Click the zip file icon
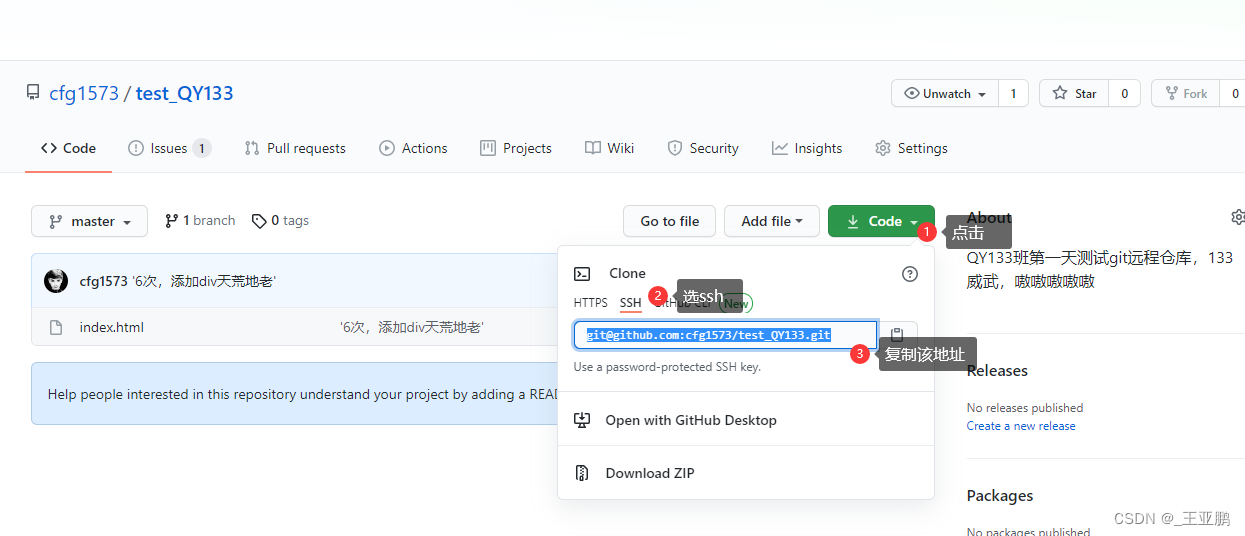The image size is (1245, 536). click(582, 473)
